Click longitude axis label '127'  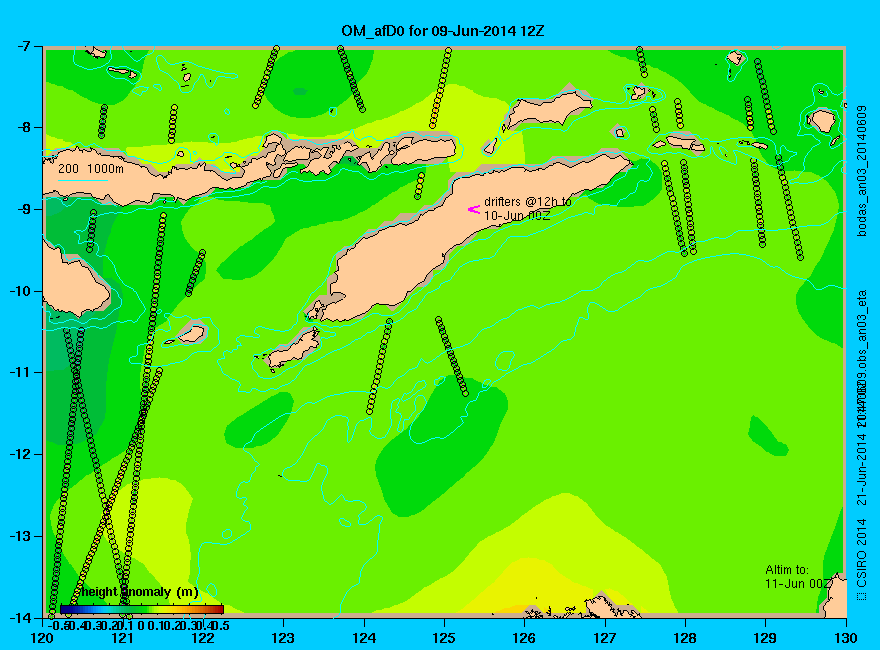[605, 638]
